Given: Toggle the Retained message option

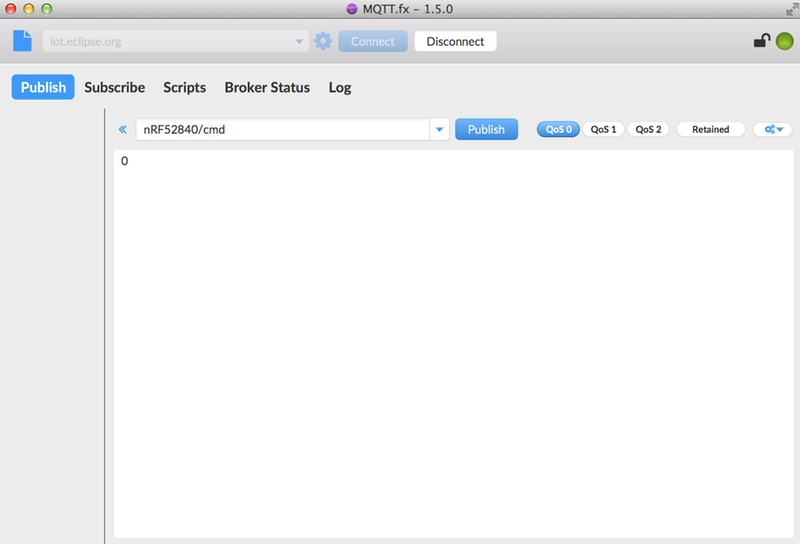Looking at the screenshot, I should click(x=710, y=129).
